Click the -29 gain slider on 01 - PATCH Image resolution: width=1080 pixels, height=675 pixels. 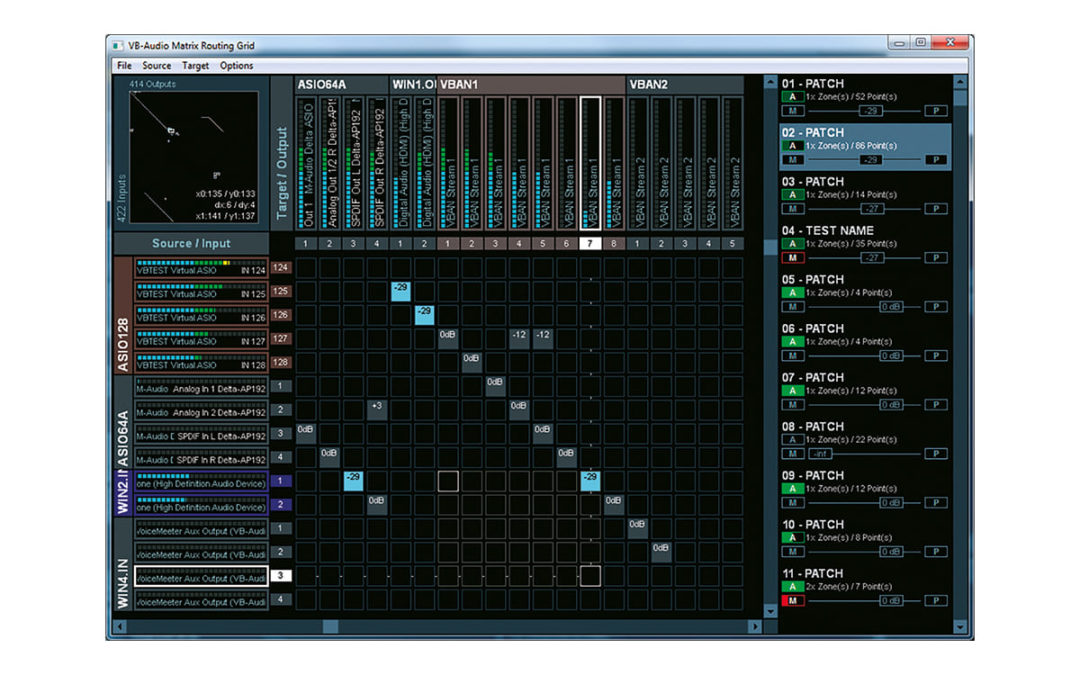(x=871, y=110)
